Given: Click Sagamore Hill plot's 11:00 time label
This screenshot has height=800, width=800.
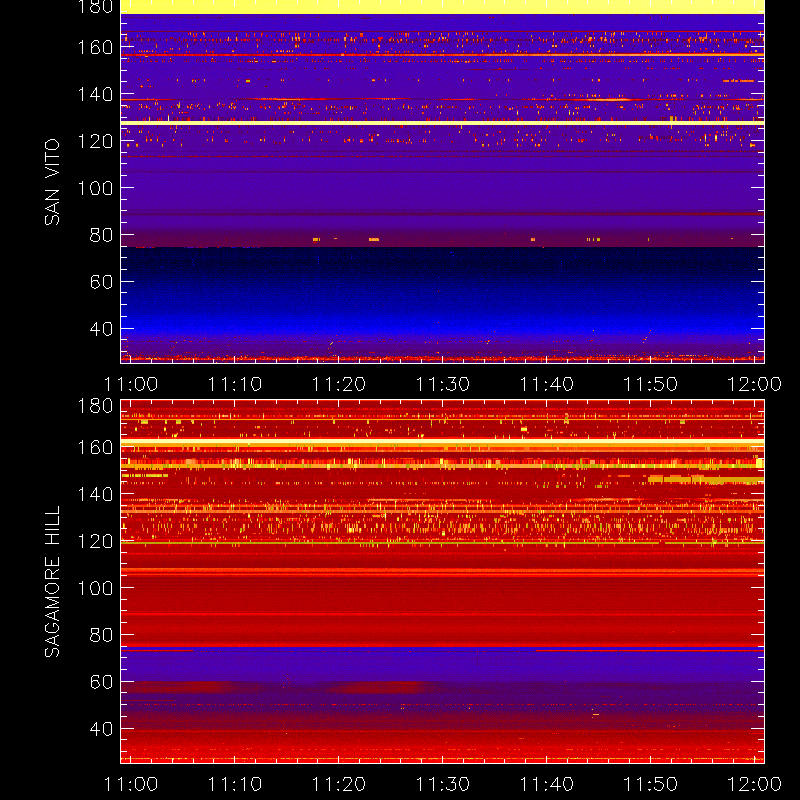Looking at the screenshot, I should point(131,784).
